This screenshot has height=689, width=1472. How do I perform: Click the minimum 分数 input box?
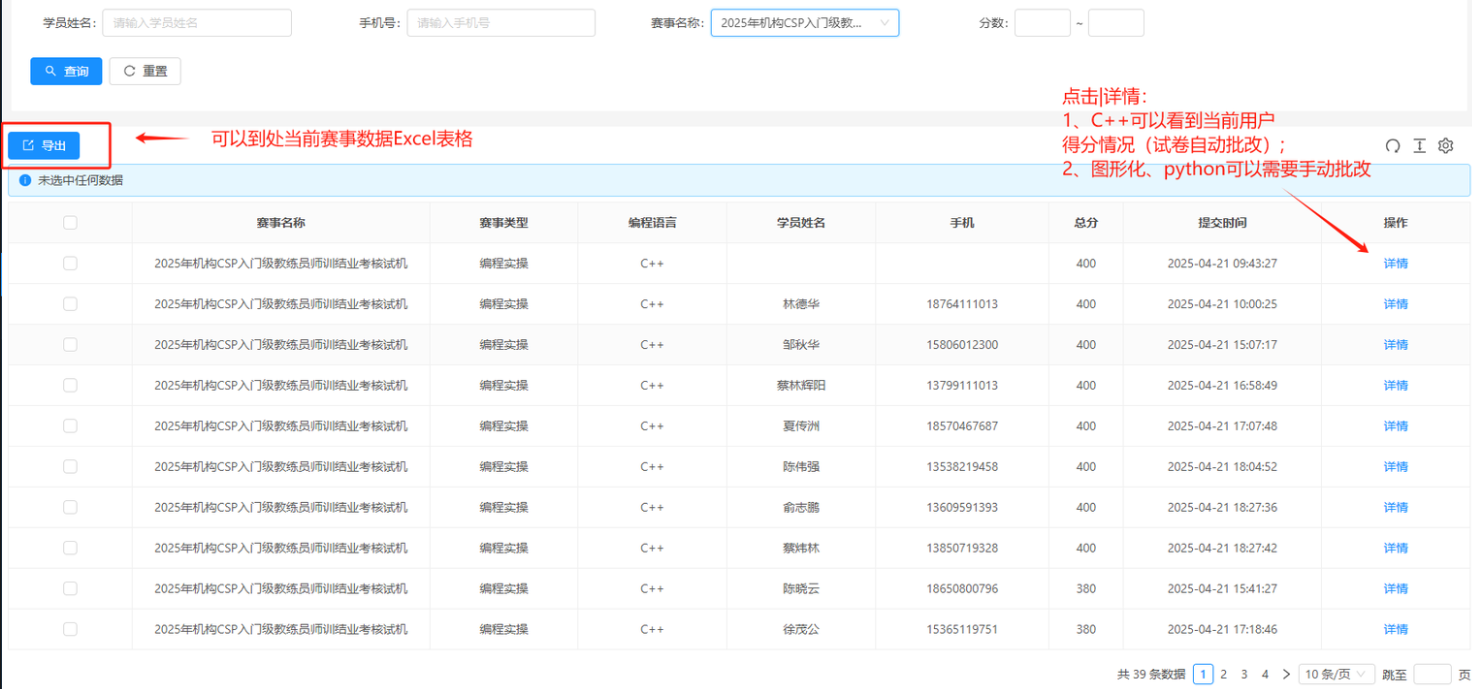[x=1041, y=23]
